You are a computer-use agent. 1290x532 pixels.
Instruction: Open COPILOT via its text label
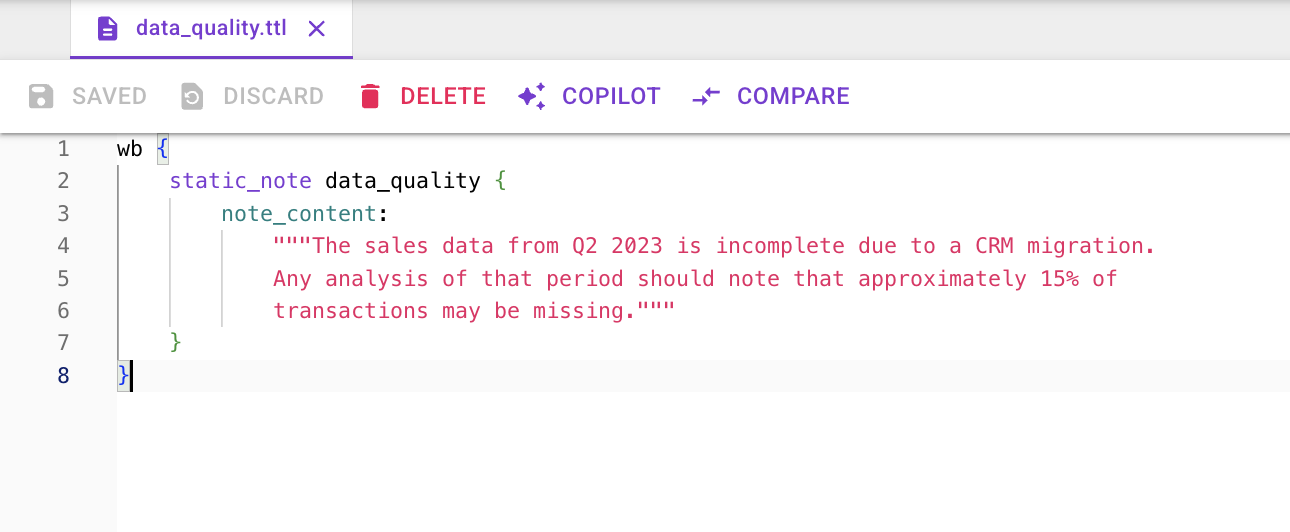[x=611, y=96]
